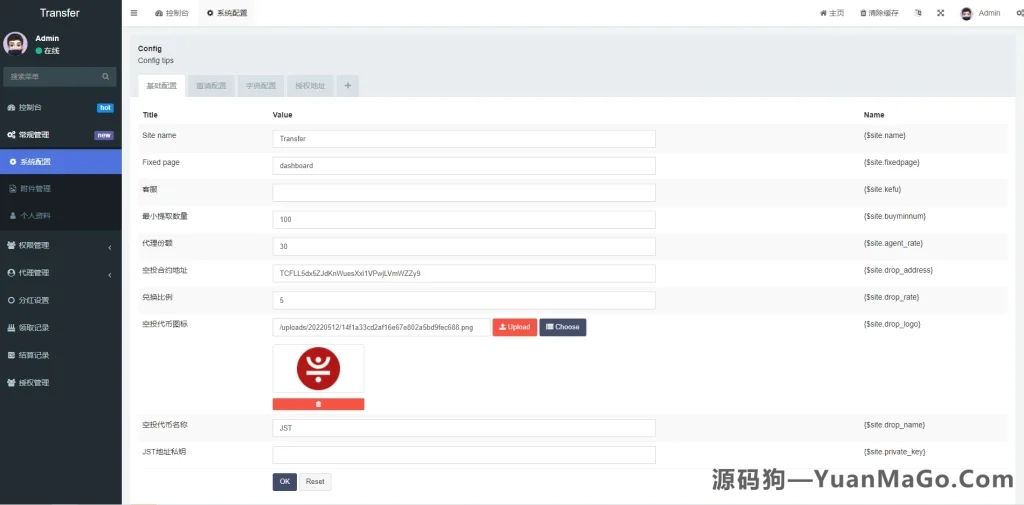Viewport: 1024px width, 505px height.
Task: Click the Reset button
Action: click(315, 481)
